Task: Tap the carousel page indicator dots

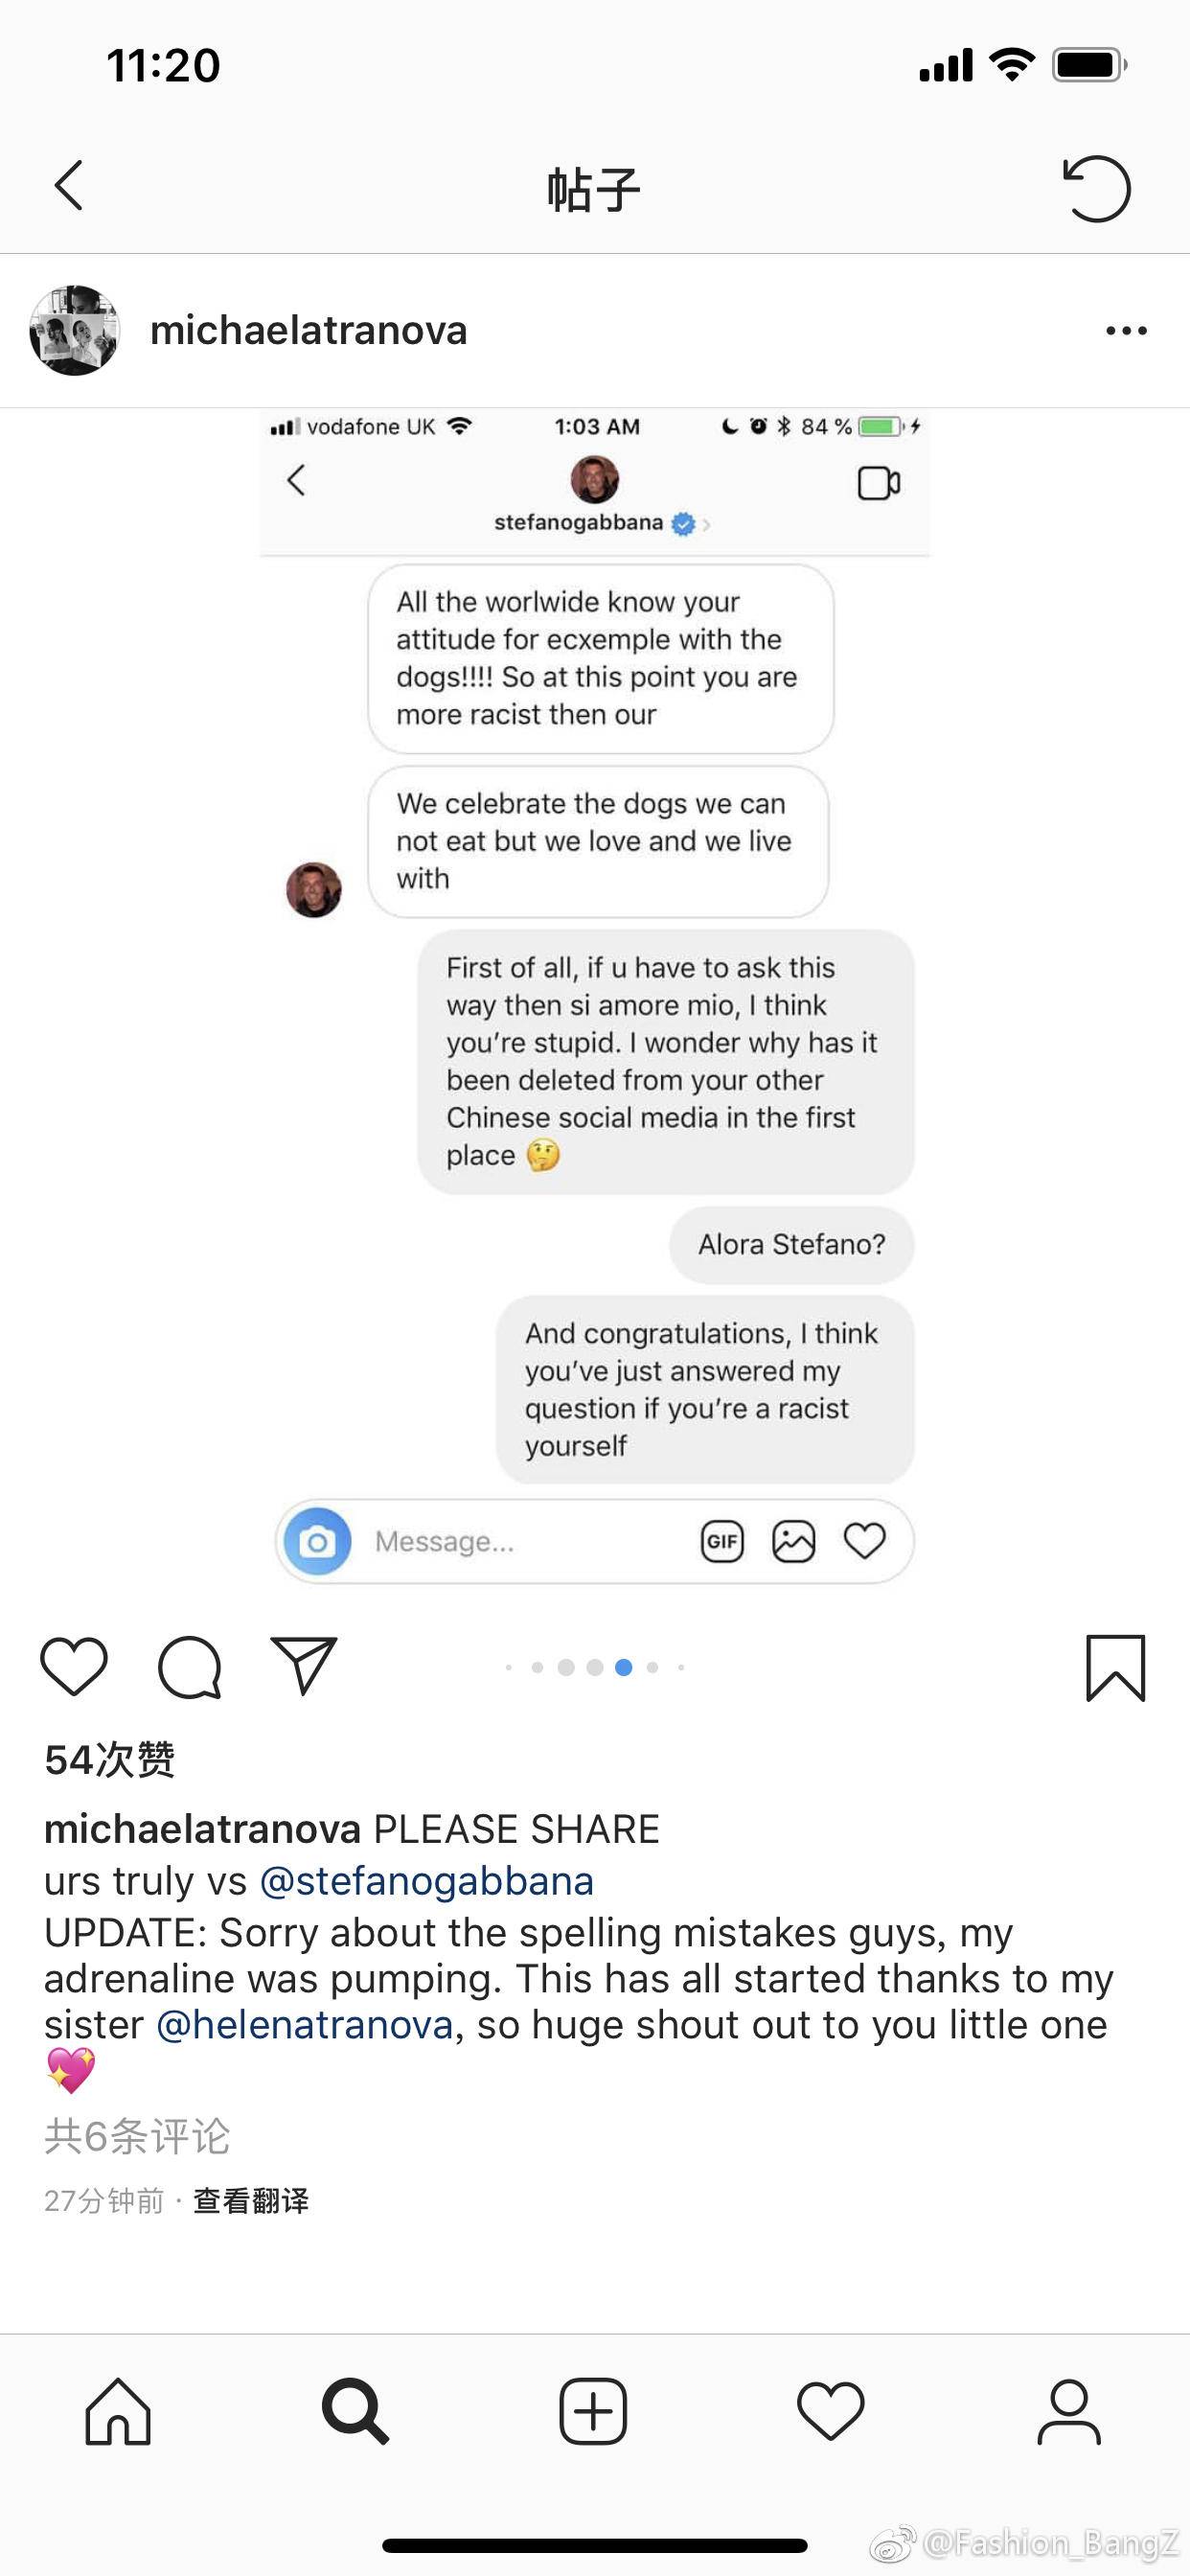Action: pyautogui.click(x=595, y=1667)
